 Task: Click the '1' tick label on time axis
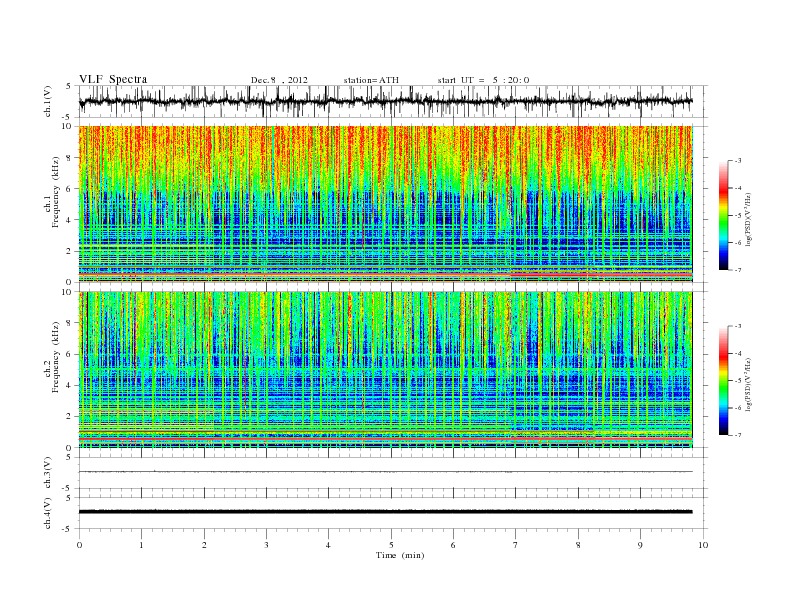(141, 545)
